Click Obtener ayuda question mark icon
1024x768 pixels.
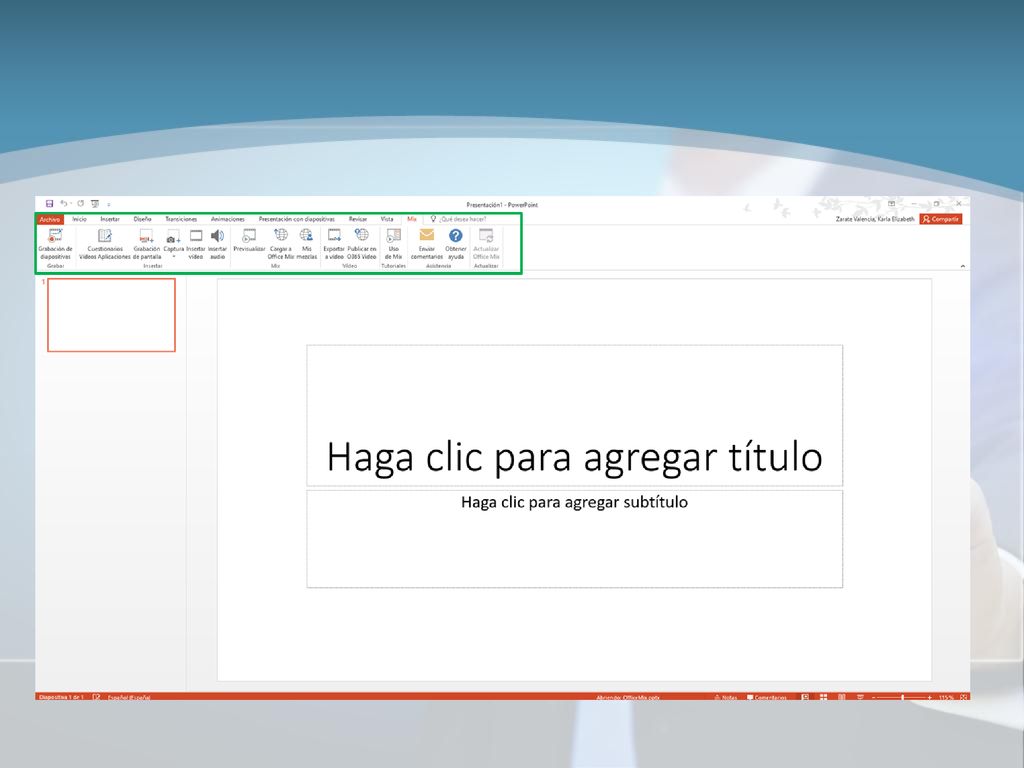pyautogui.click(x=456, y=235)
